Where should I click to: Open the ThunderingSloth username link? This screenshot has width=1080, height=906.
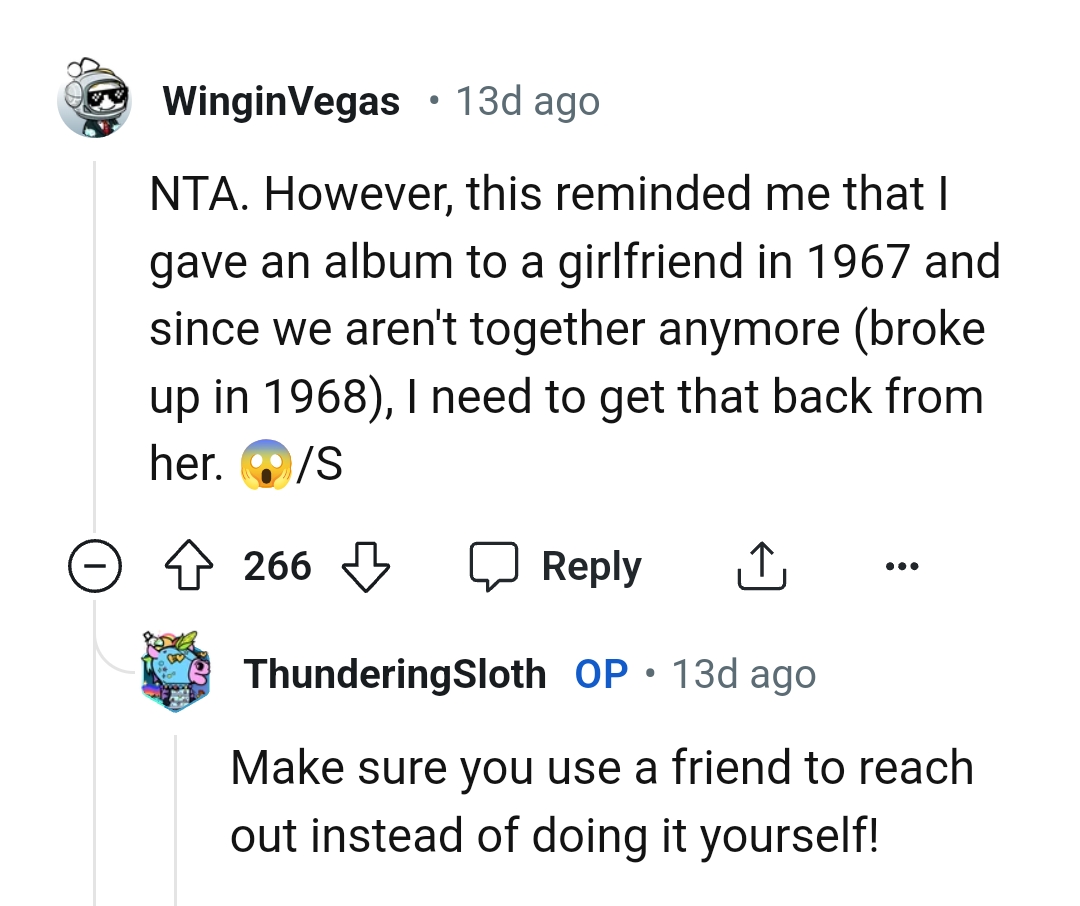pyautogui.click(x=395, y=674)
